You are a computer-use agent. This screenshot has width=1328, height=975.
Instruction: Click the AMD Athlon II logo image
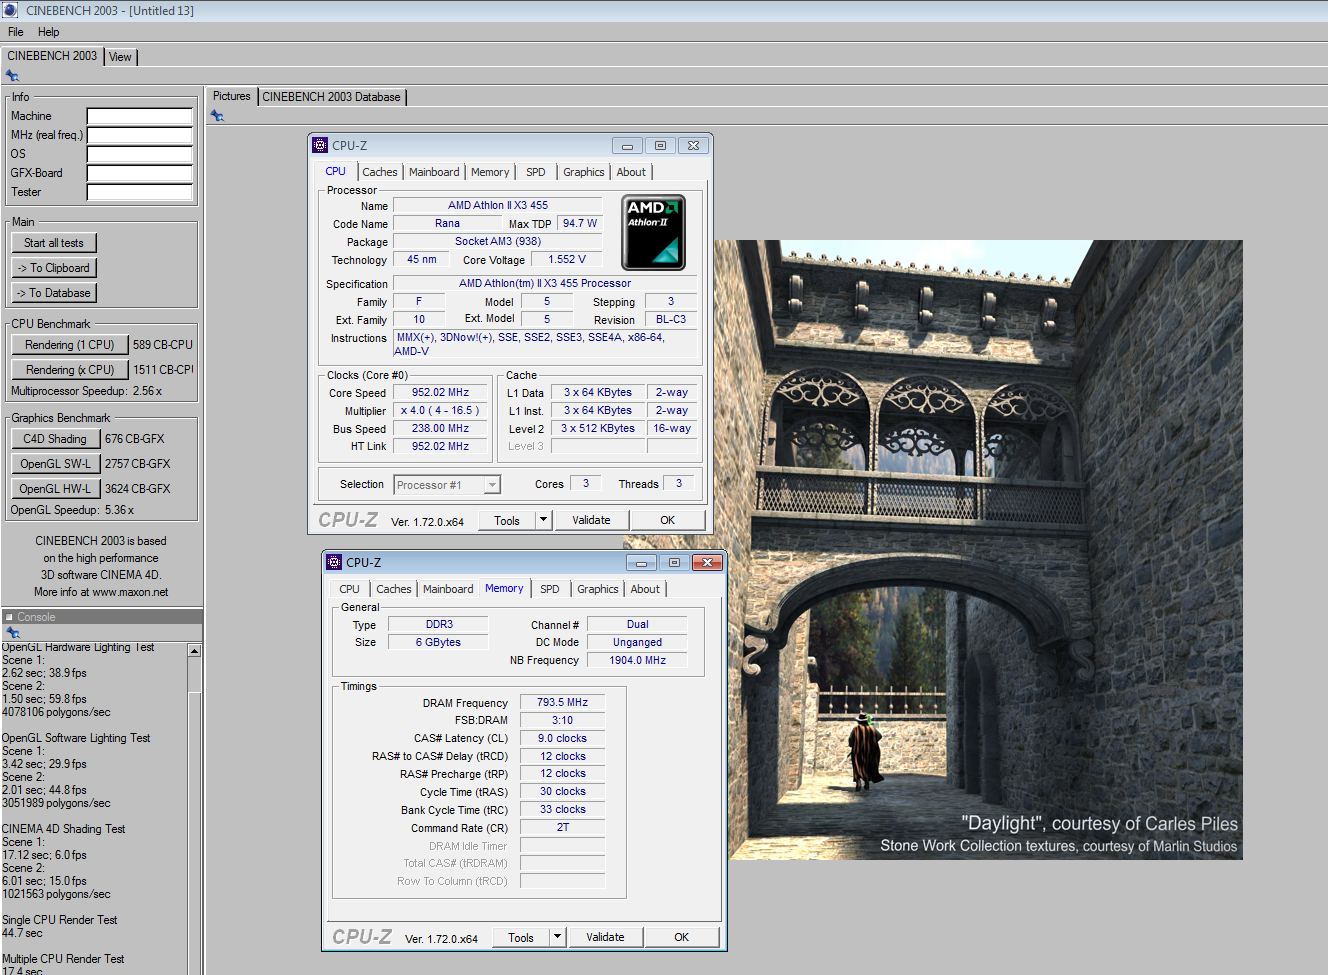(x=653, y=233)
